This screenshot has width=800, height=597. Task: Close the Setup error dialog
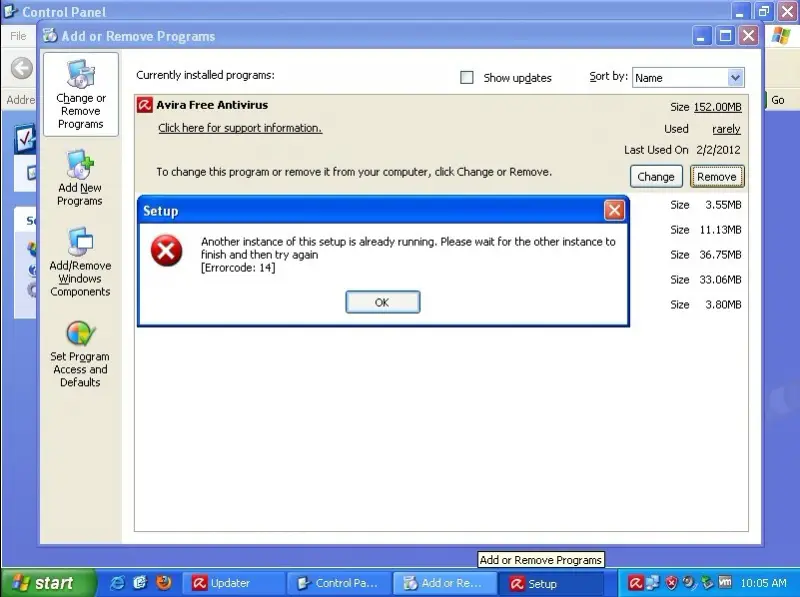point(614,210)
